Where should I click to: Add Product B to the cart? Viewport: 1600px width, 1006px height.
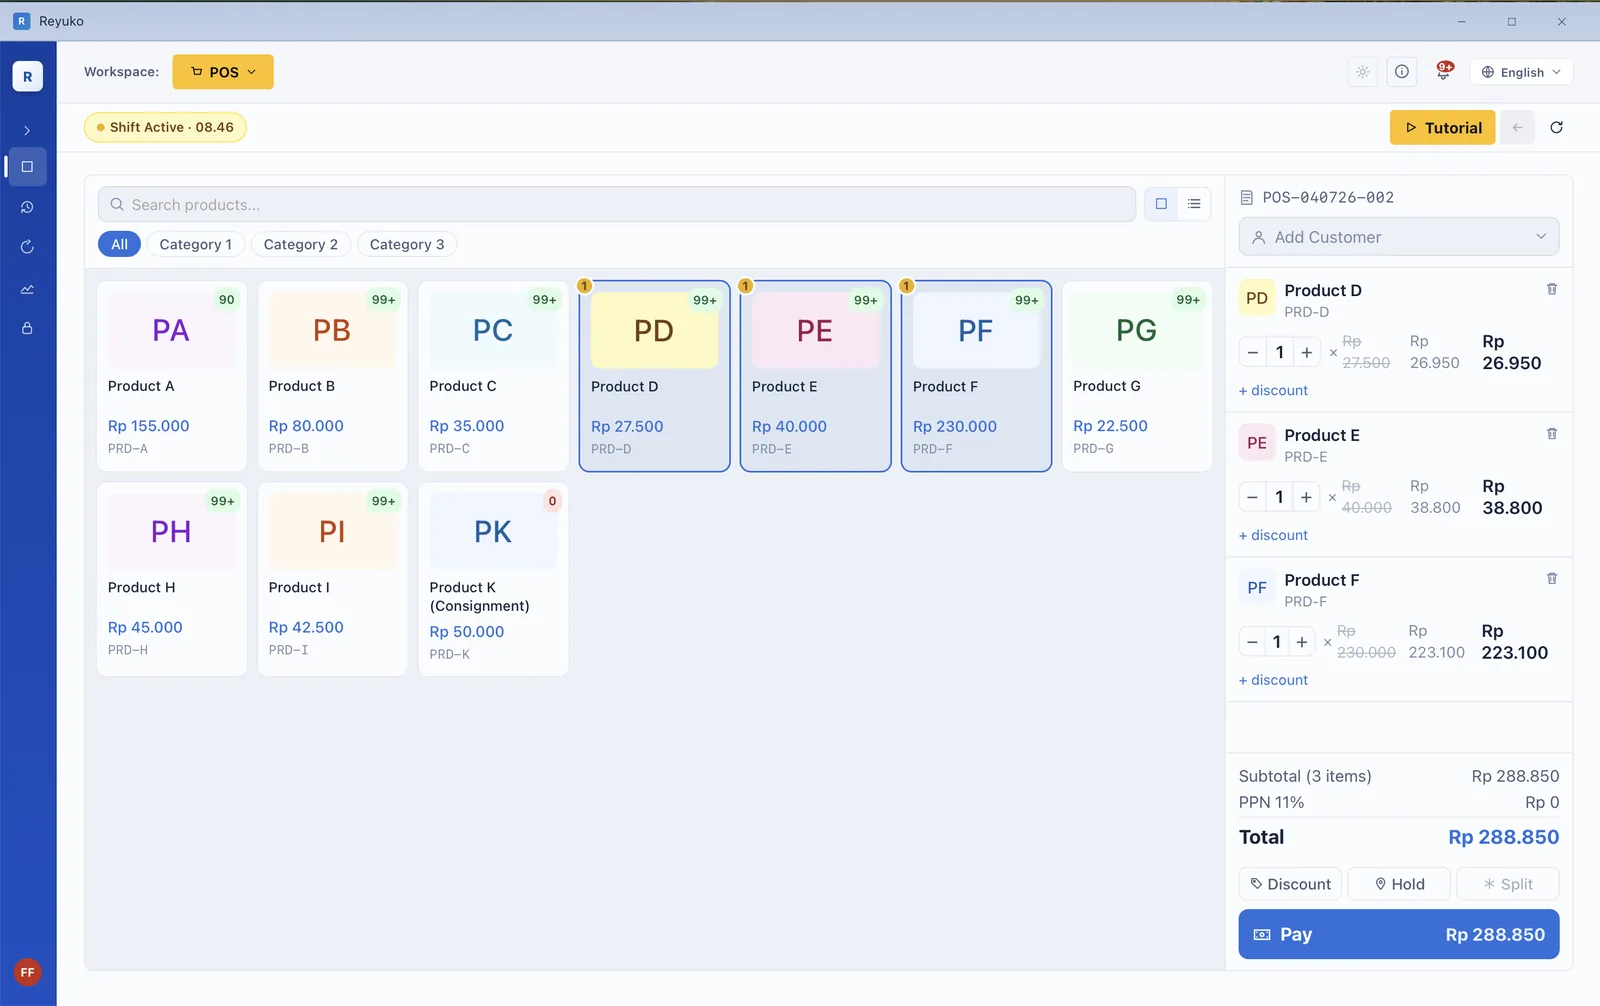[333, 376]
